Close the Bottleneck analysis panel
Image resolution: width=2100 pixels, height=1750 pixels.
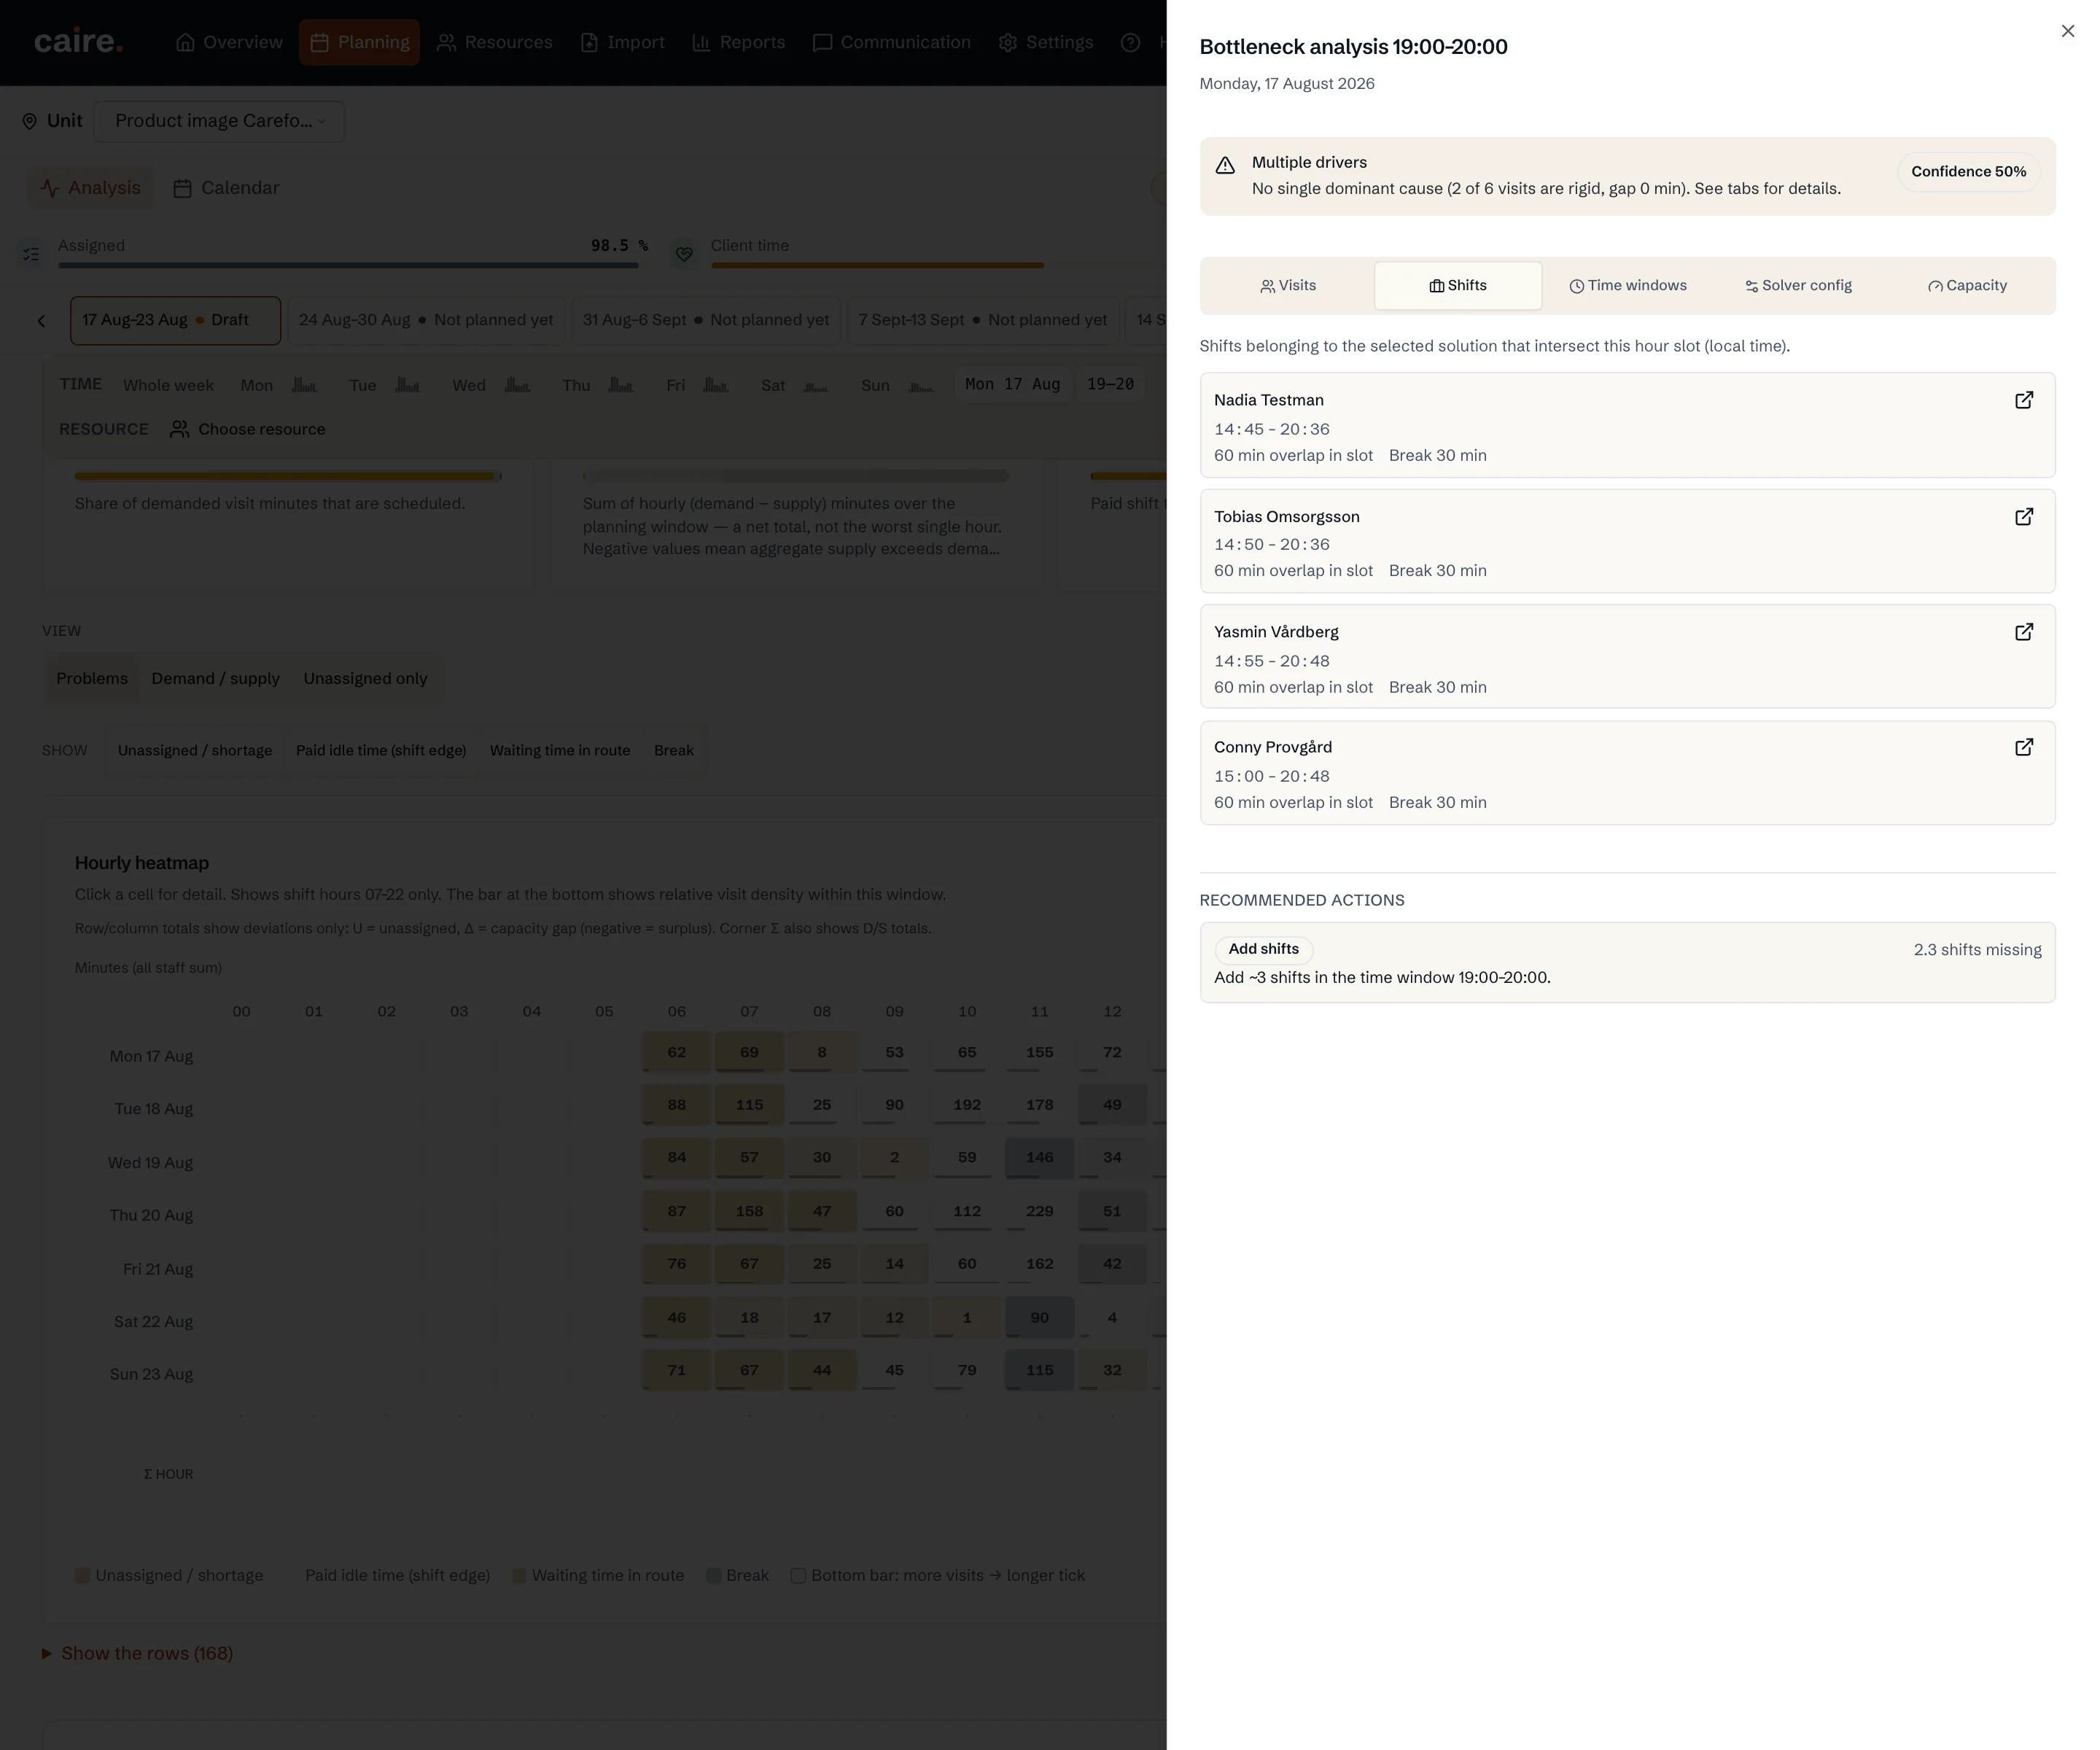(x=2067, y=31)
